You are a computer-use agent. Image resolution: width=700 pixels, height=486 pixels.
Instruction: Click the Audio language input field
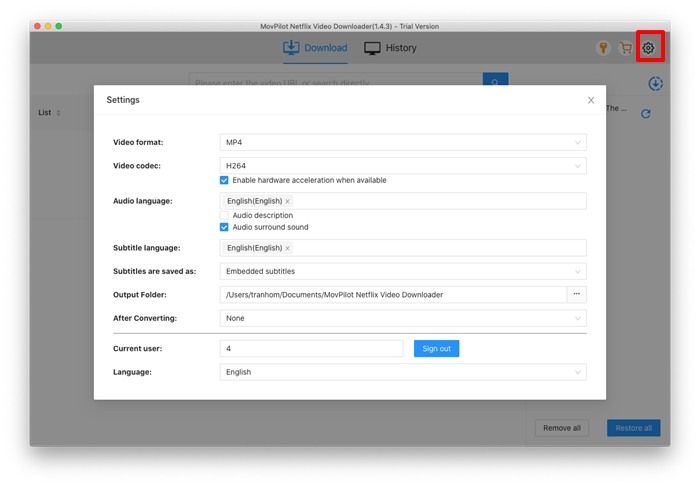click(403, 201)
